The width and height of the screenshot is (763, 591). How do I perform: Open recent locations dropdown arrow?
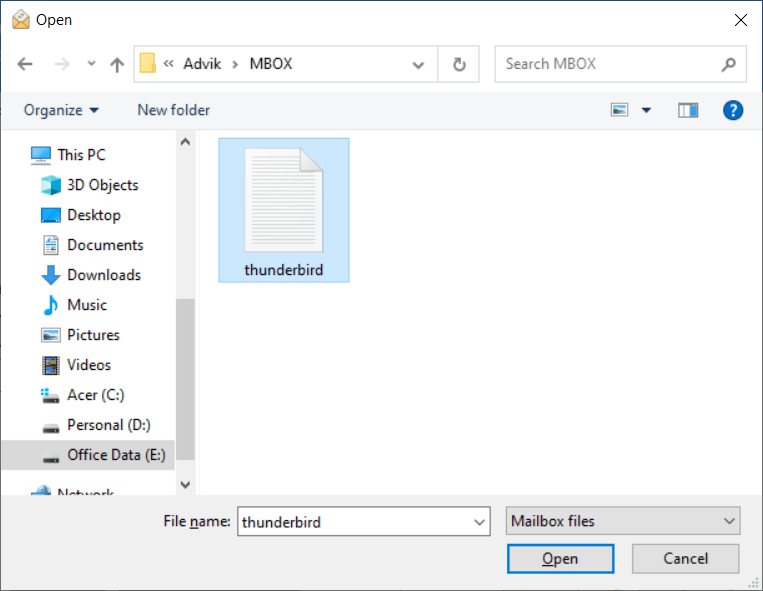click(91, 64)
